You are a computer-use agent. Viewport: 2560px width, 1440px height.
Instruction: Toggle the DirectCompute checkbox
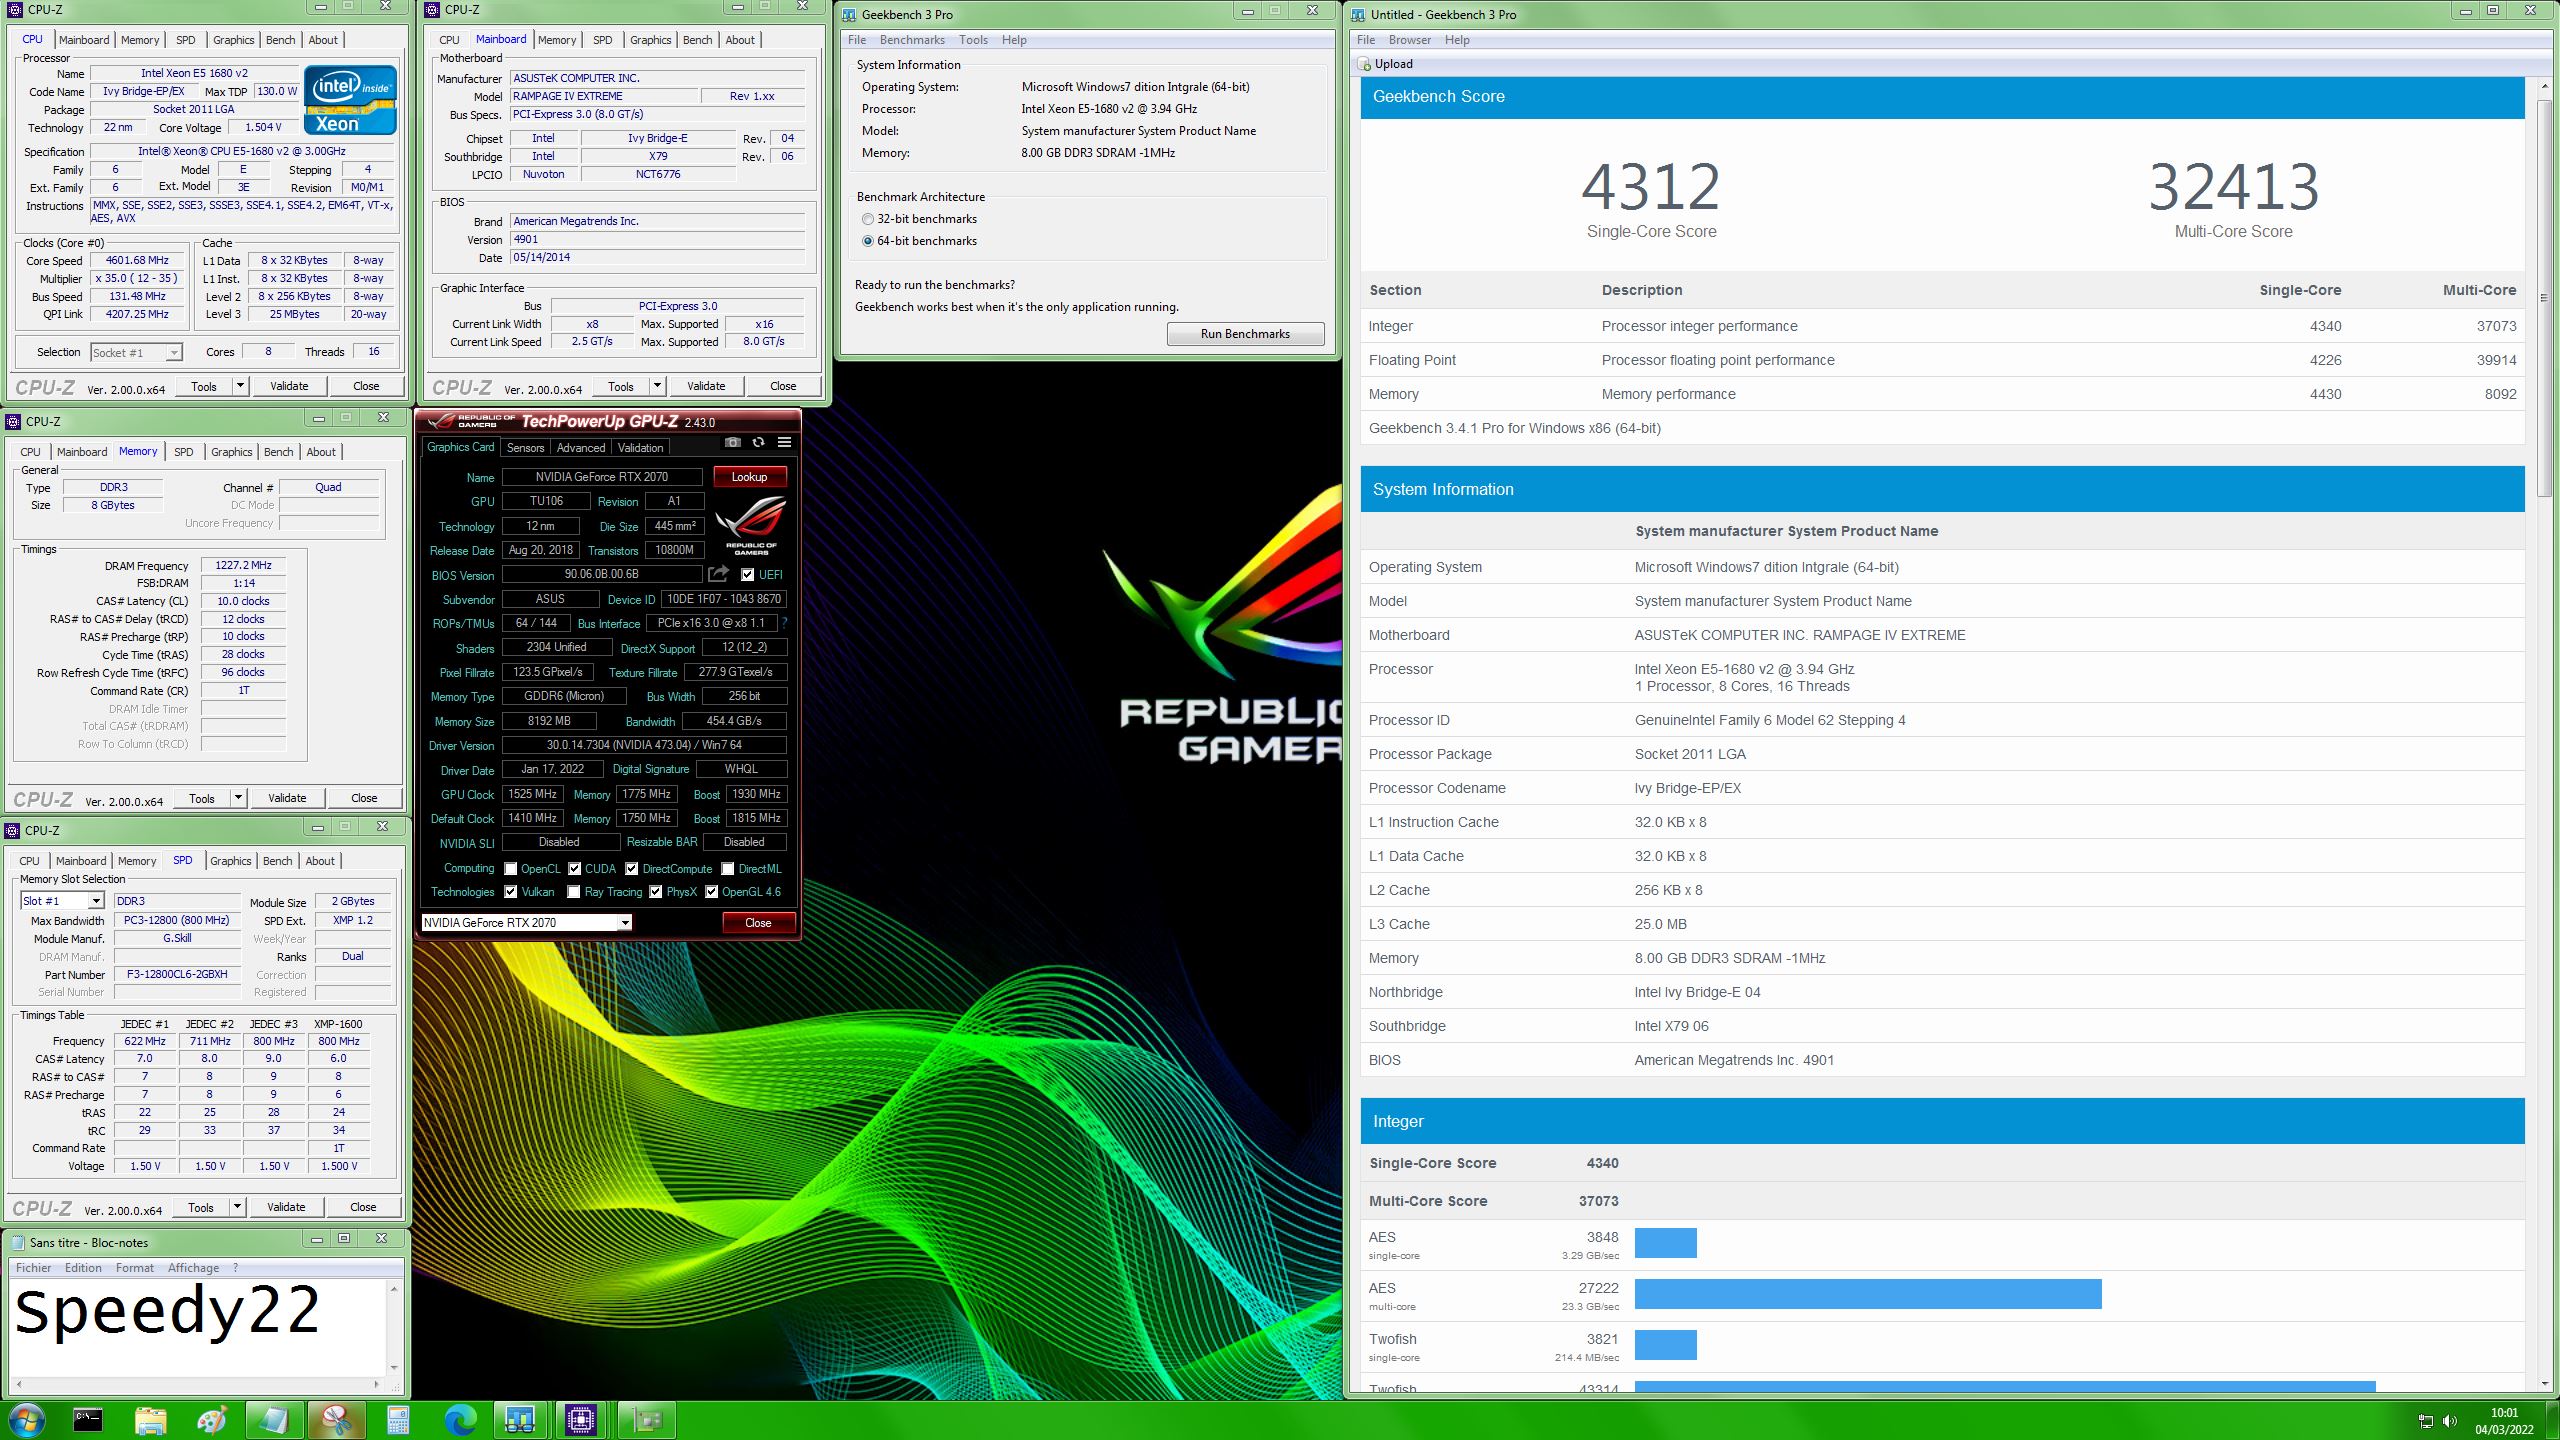631,869
